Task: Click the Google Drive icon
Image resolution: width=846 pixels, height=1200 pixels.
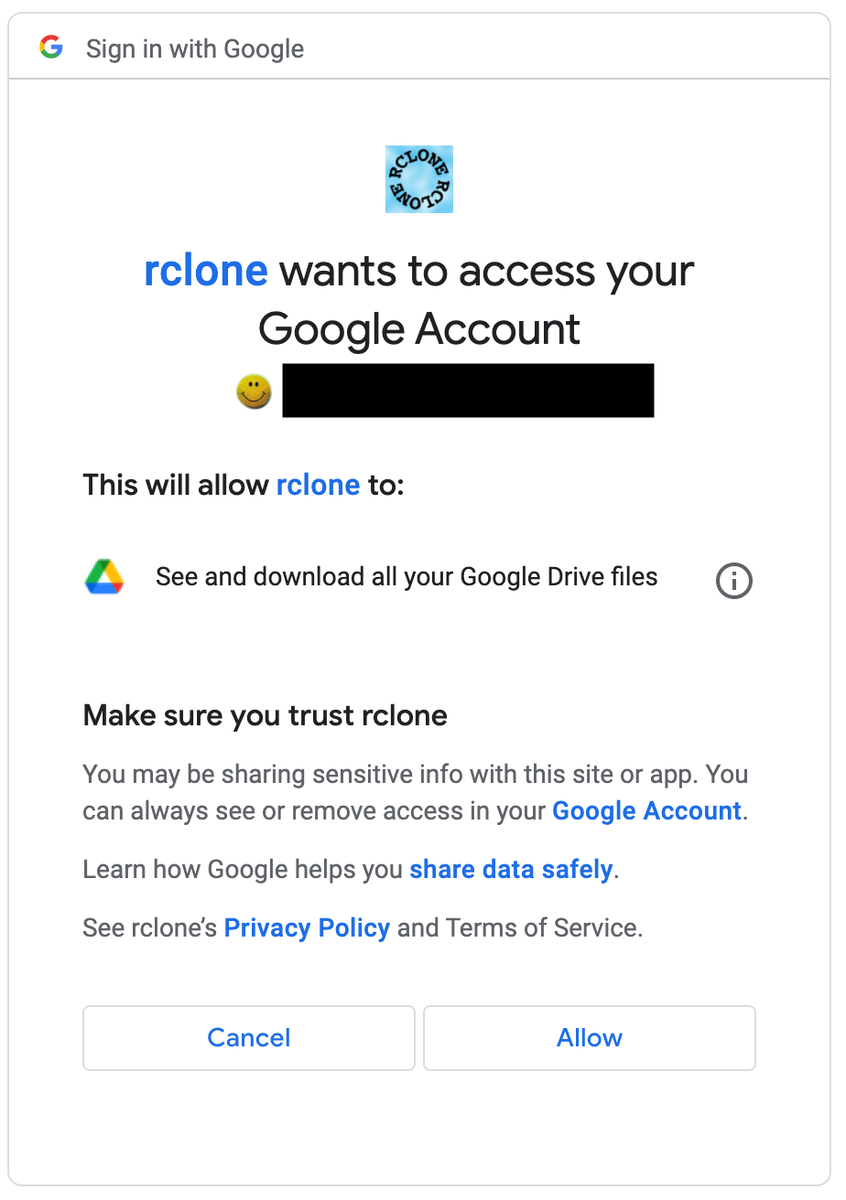Action: 104,577
